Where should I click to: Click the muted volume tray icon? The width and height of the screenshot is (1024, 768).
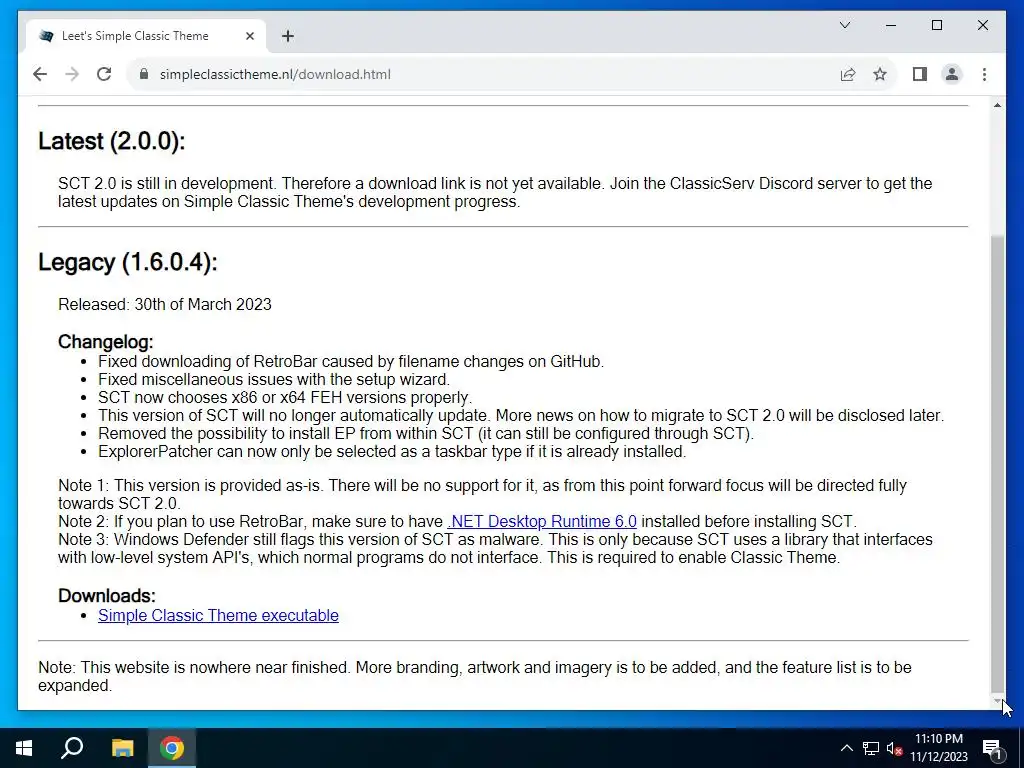[895, 748]
